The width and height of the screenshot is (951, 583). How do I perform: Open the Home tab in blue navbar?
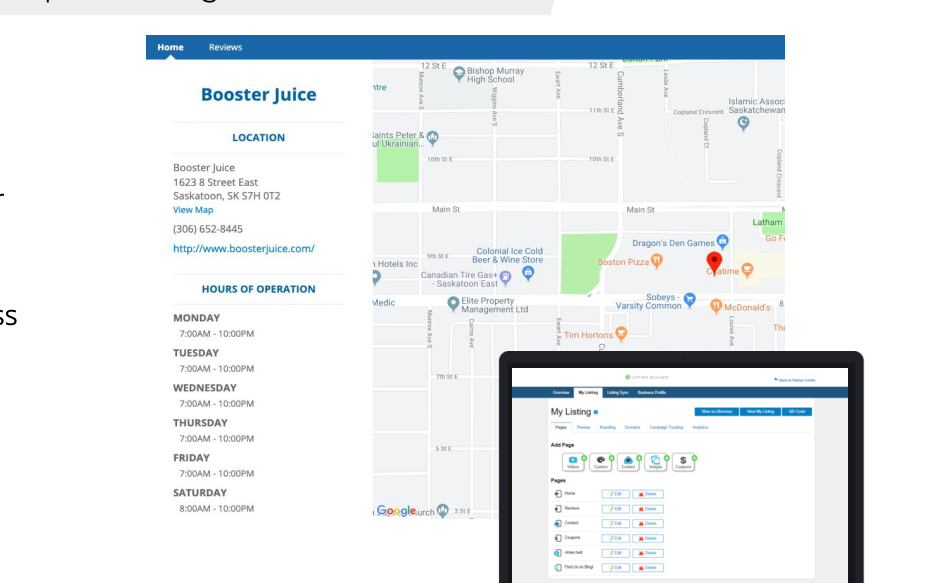pyautogui.click(x=170, y=47)
